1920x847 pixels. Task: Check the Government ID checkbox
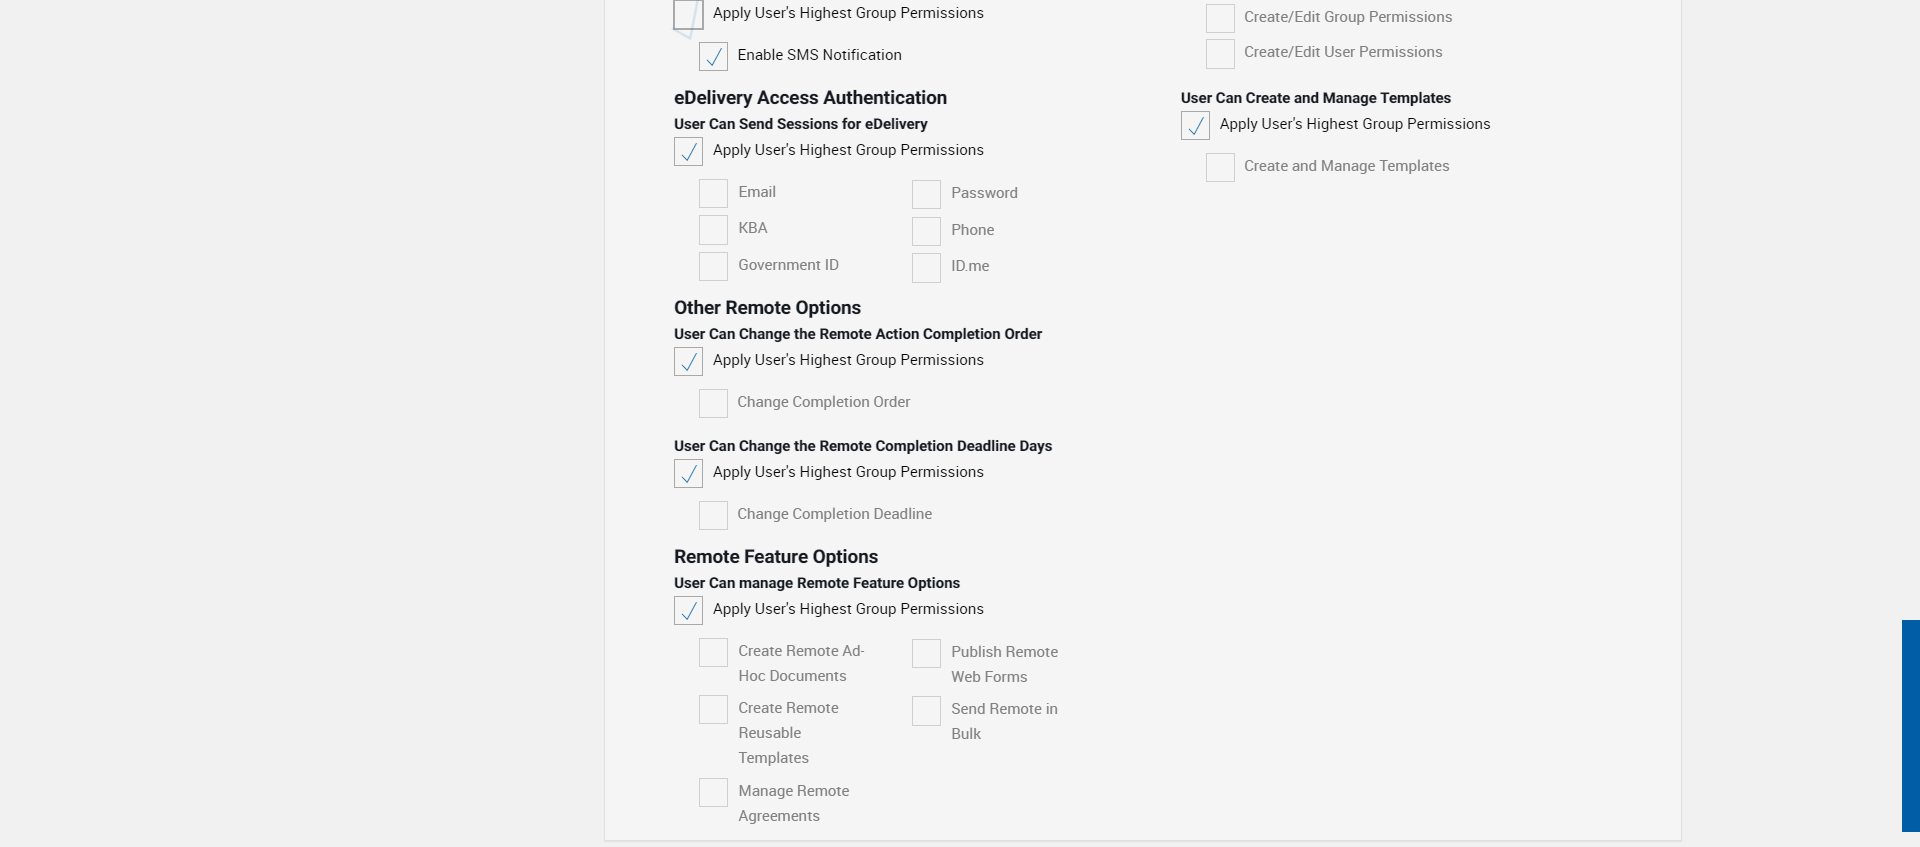pyautogui.click(x=713, y=267)
